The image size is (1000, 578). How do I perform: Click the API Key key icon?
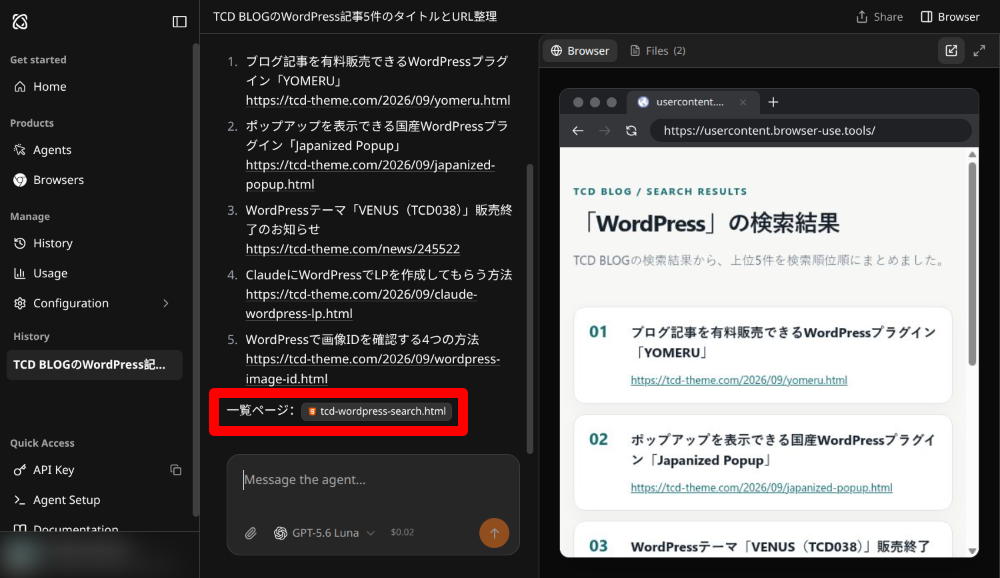(20, 470)
